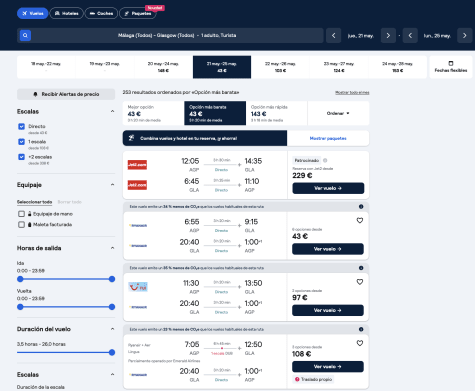
Task: Click Ver vuelo for 108 € flight
Action: (x=328, y=367)
